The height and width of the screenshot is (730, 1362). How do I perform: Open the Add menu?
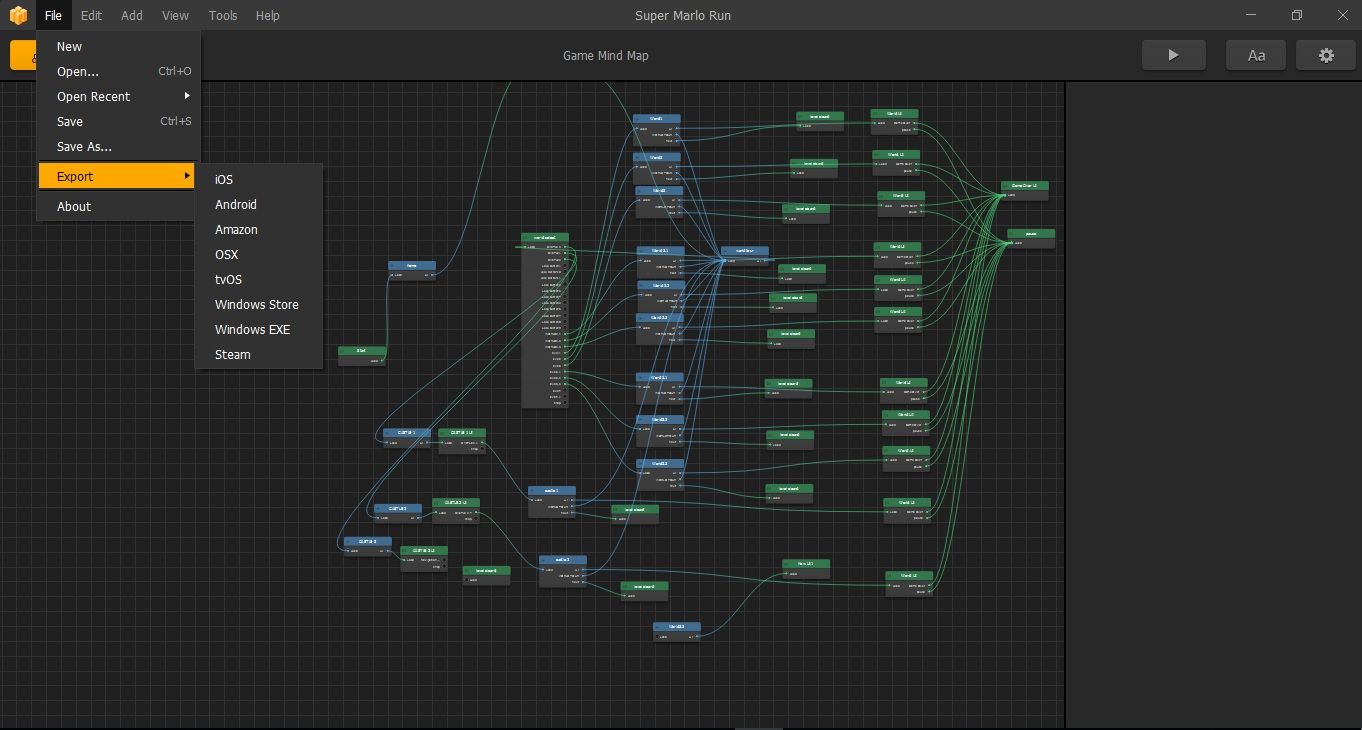pos(132,15)
